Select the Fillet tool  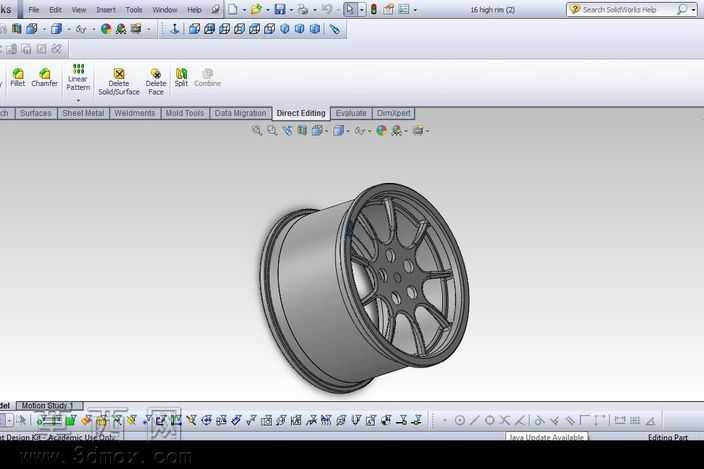click(x=18, y=77)
